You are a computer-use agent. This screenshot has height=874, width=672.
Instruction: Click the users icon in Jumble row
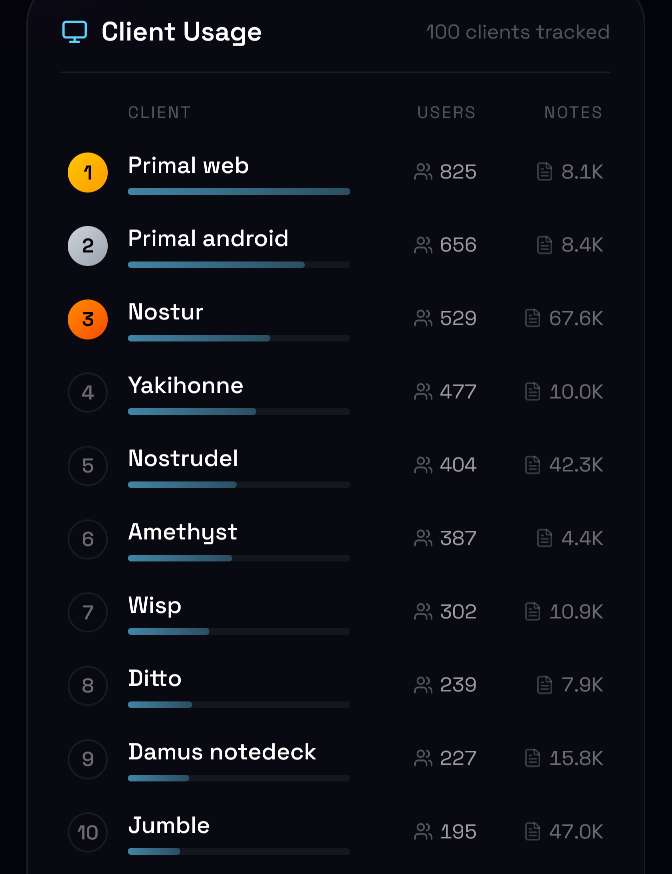[x=423, y=832]
